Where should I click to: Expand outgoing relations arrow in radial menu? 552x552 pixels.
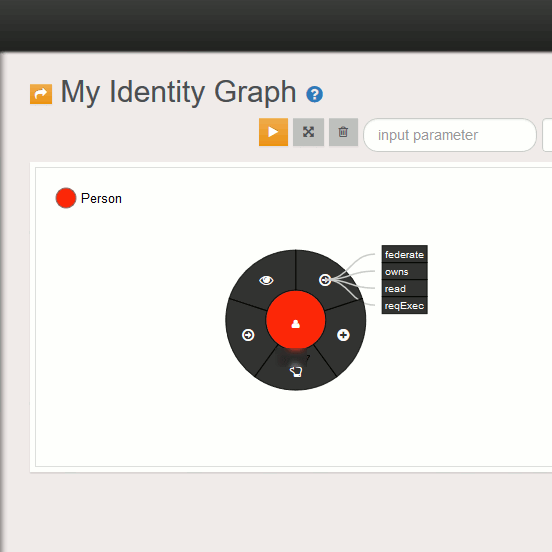(x=325, y=280)
